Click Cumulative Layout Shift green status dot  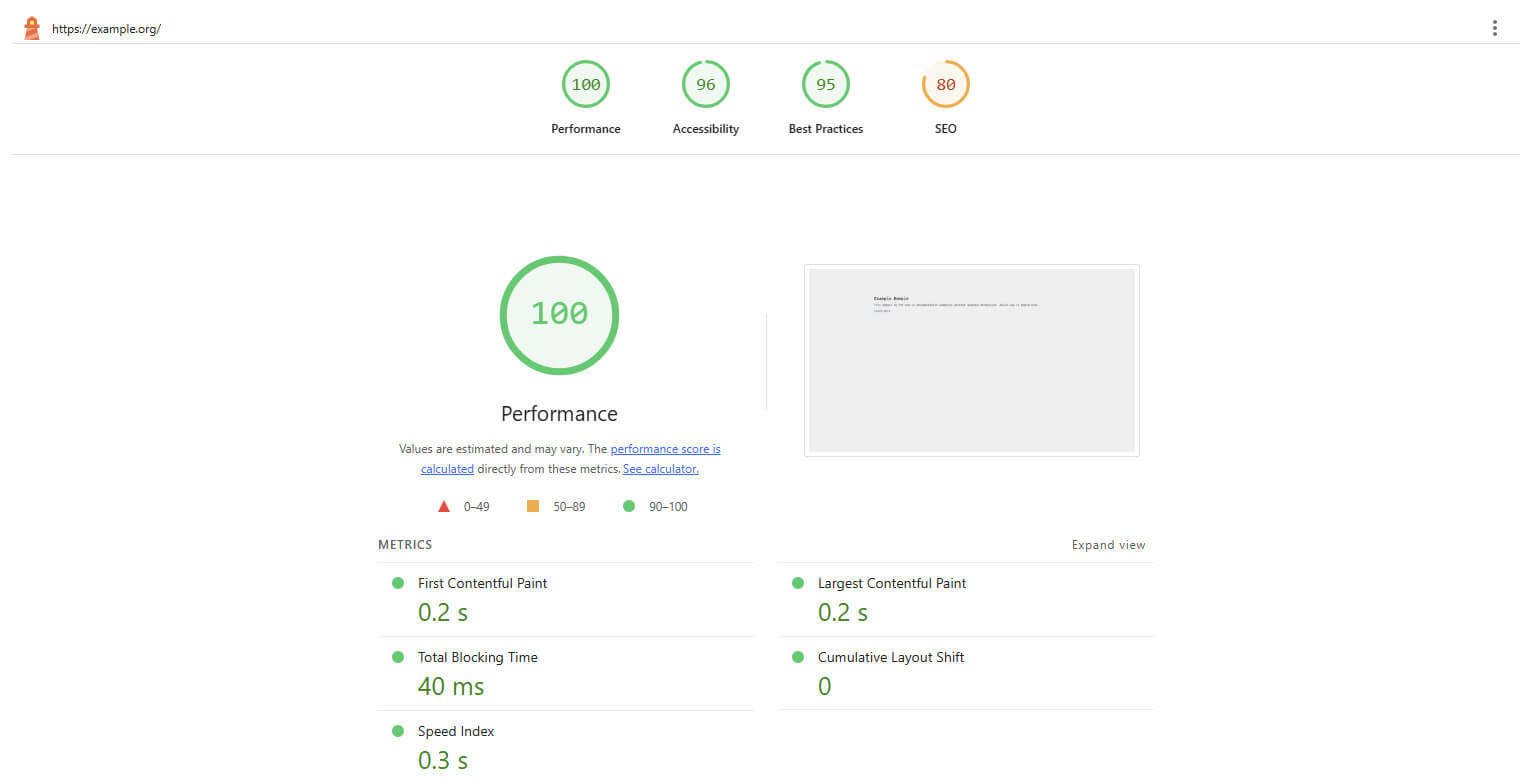pos(797,657)
